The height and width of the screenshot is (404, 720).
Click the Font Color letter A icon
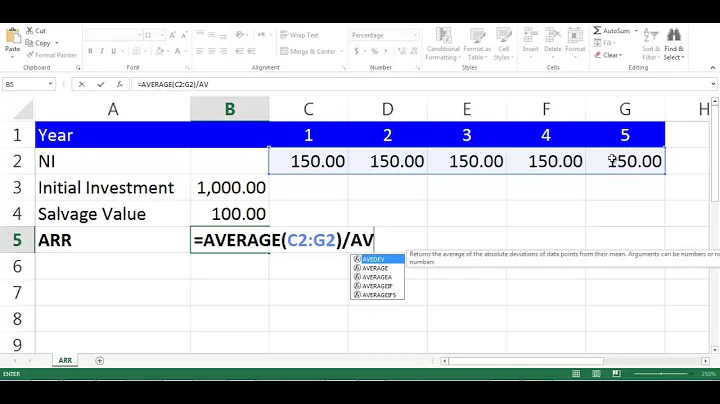tap(177, 51)
